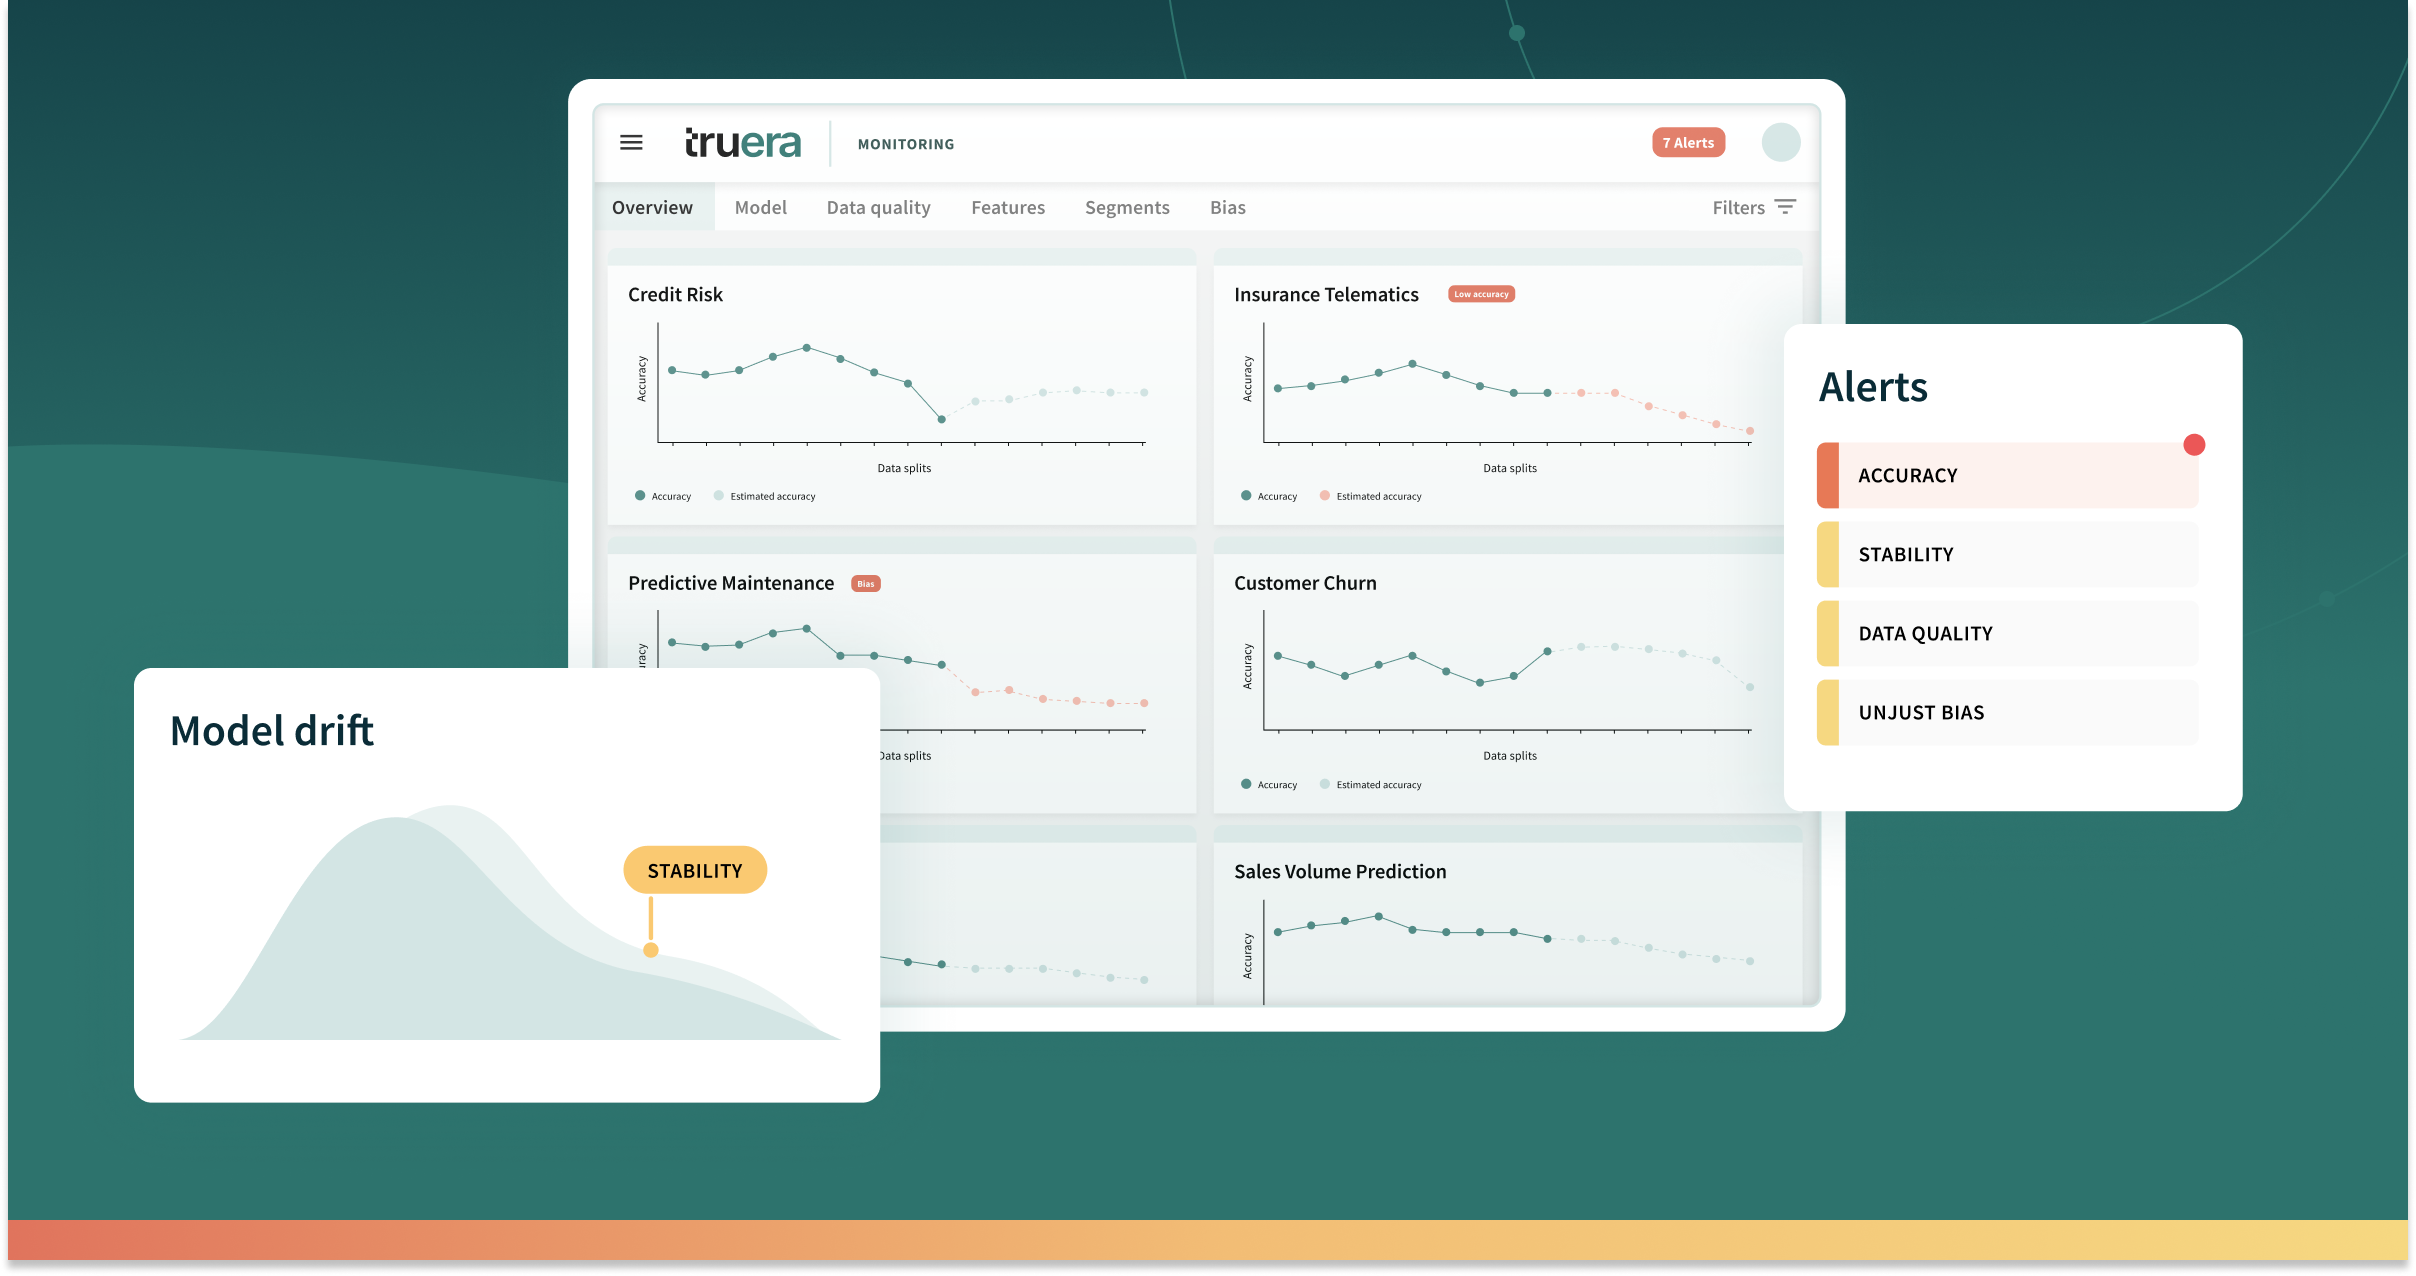Click the Accuracy alert indicator dot

pyautogui.click(x=2197, y=444)
